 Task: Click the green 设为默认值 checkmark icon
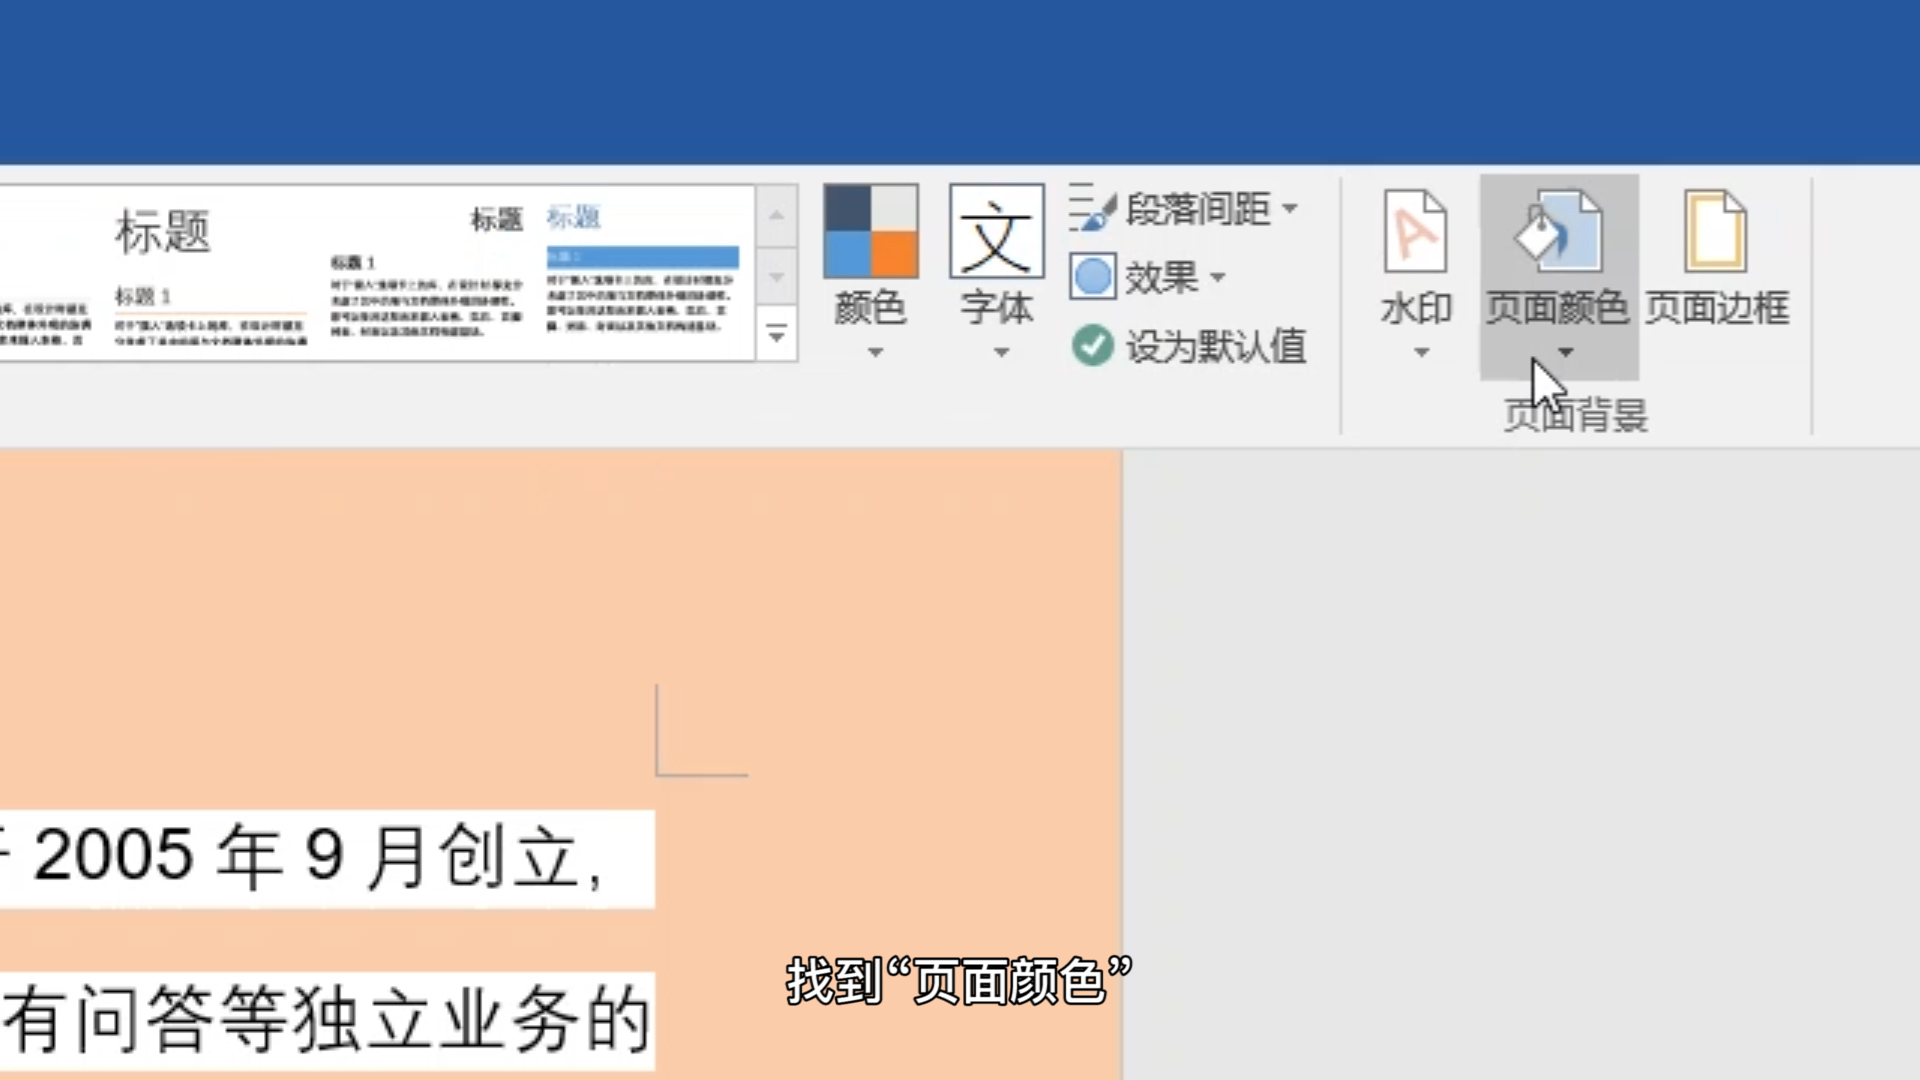tap(1093, 345)
